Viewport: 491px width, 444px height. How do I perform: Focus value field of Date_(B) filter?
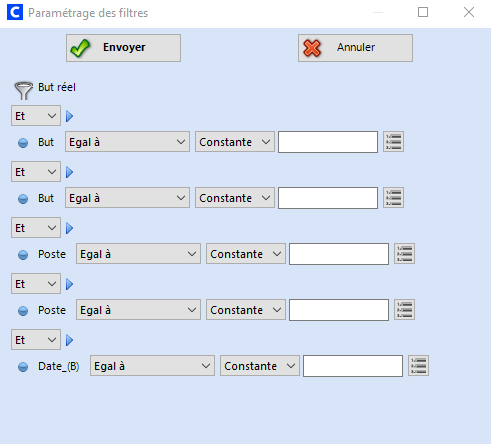[x=353, y=366]
